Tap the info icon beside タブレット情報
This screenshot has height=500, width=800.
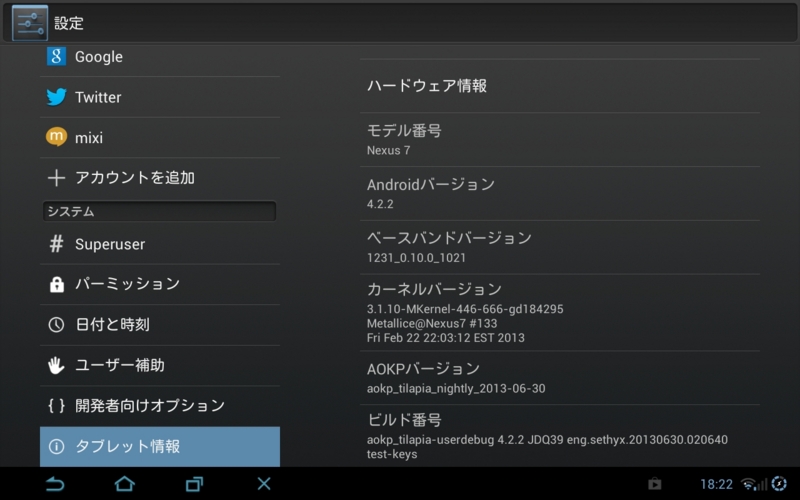click(56, 446)
